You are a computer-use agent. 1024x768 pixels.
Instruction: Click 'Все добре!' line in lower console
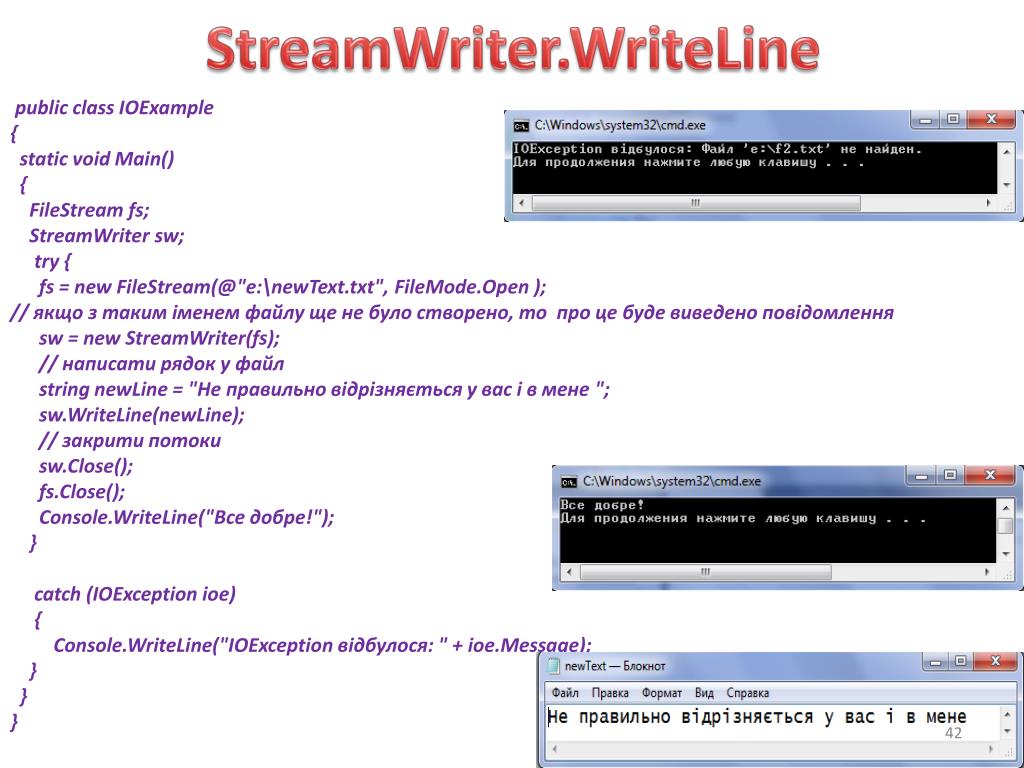(x=601, y=505)
